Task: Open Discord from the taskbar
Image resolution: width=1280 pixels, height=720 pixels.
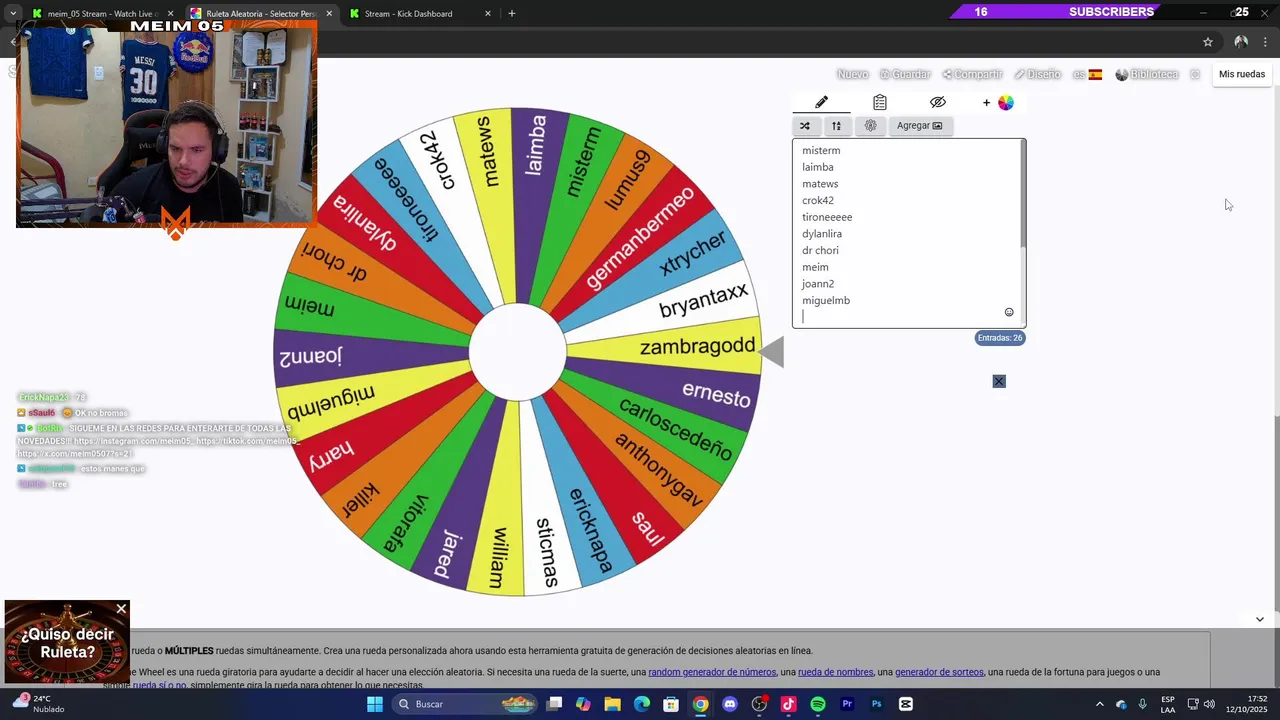Action: pyautogui.click(x=730, y=704)
